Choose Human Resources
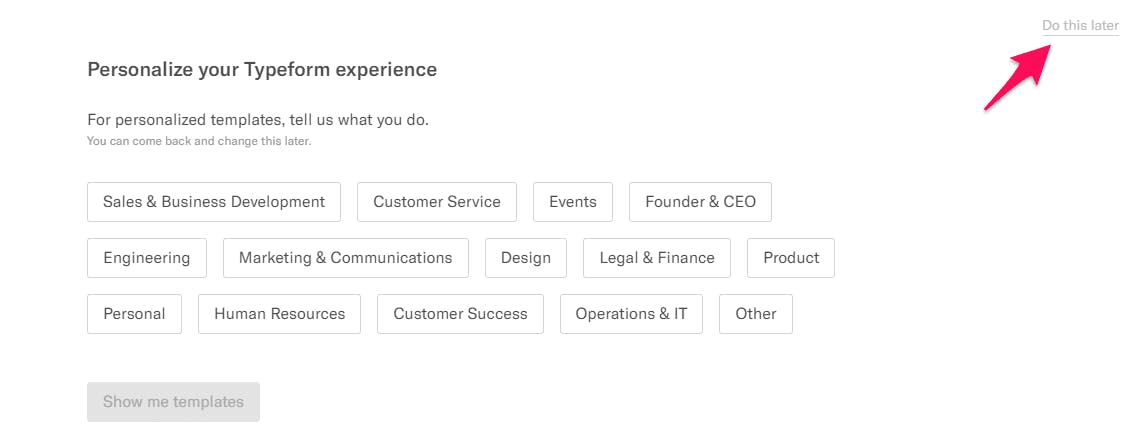The image size is (1139, 435). coord(280,314)
